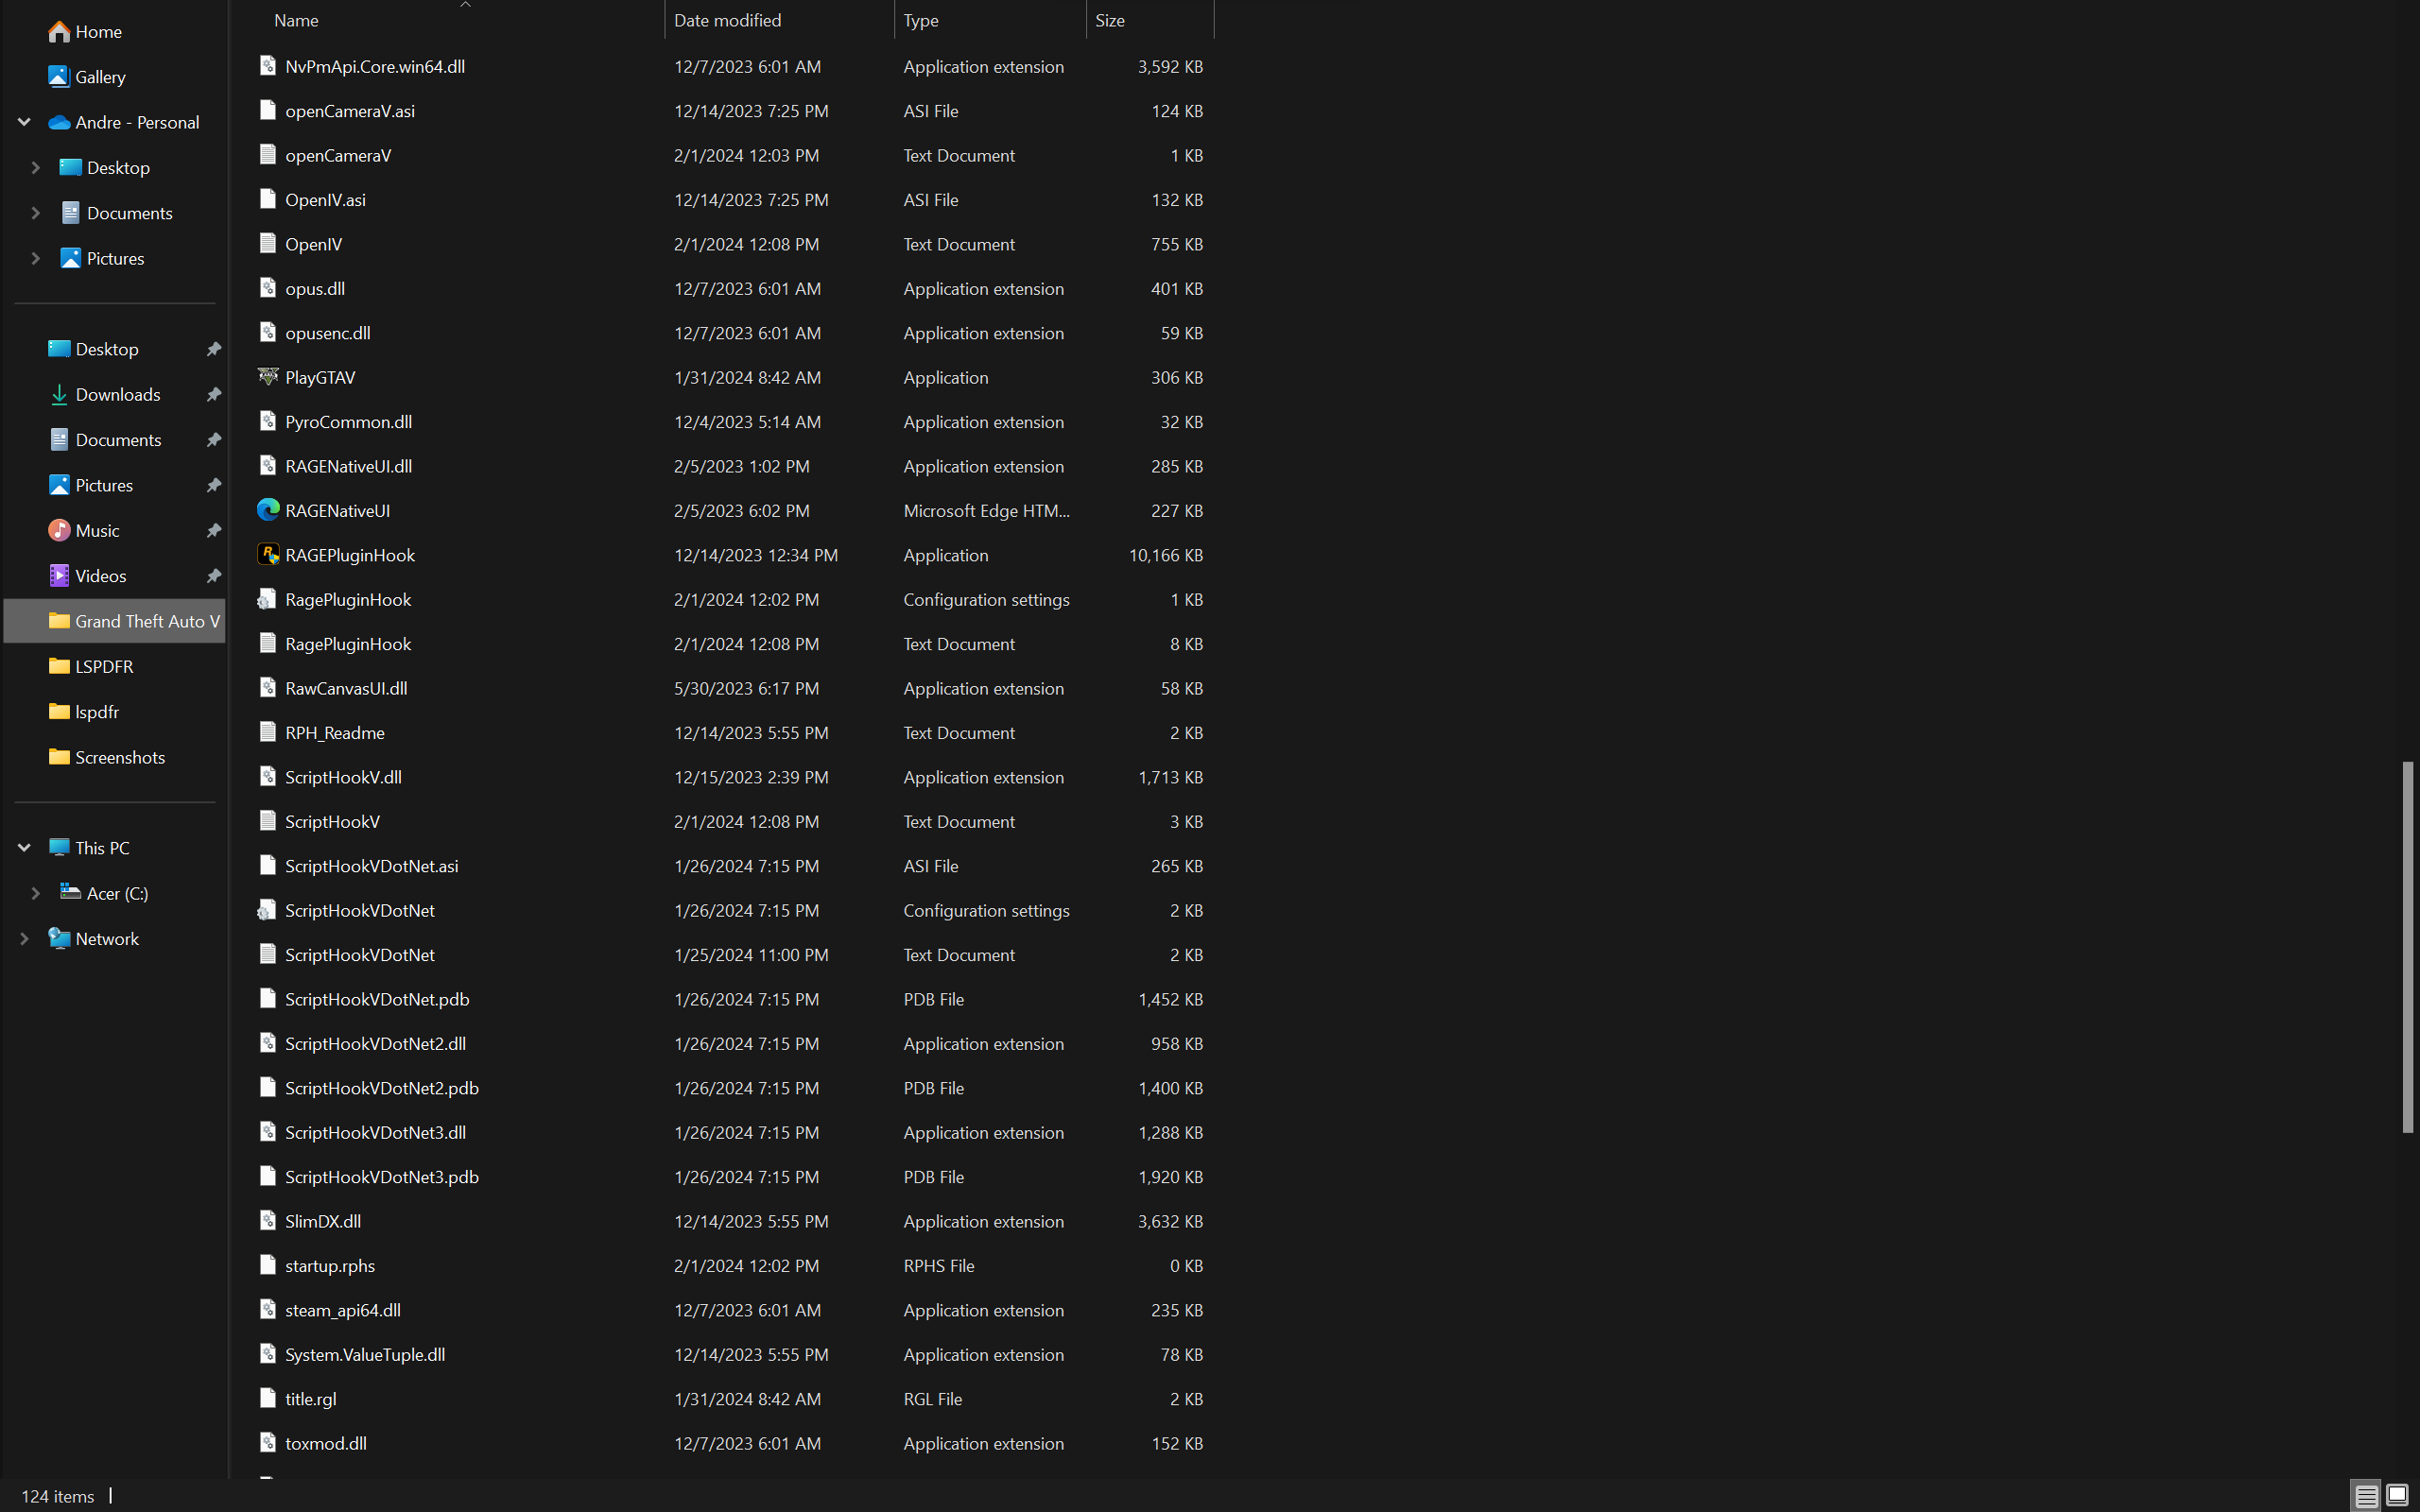Collapse the This PC tree node
The height and width of the screenshot is (1512, 2420).
(24, 848)
